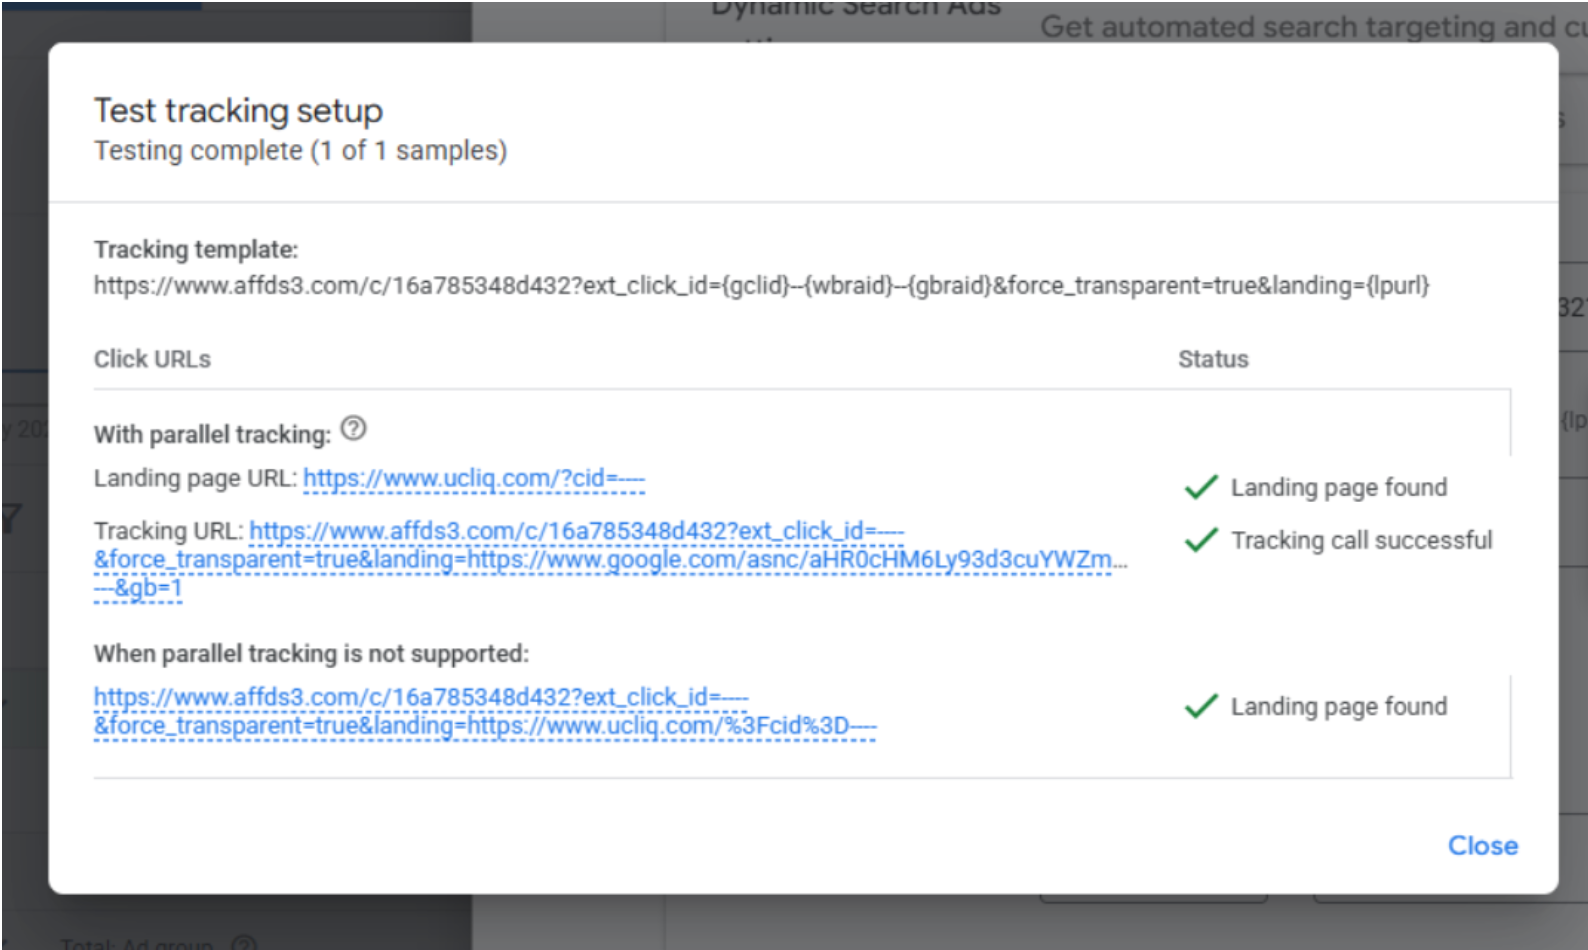This screenshot has height=950, width=1588.
Task: Open the ucliq.com landing page URL link
Action: coord(474,479)
